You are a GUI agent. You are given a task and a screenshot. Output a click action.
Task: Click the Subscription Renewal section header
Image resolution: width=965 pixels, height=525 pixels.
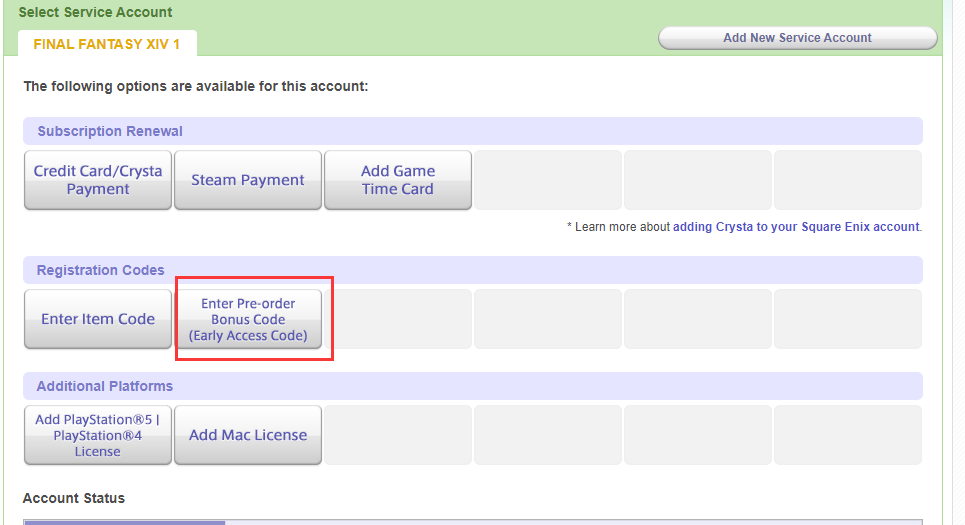click(473, 131)
